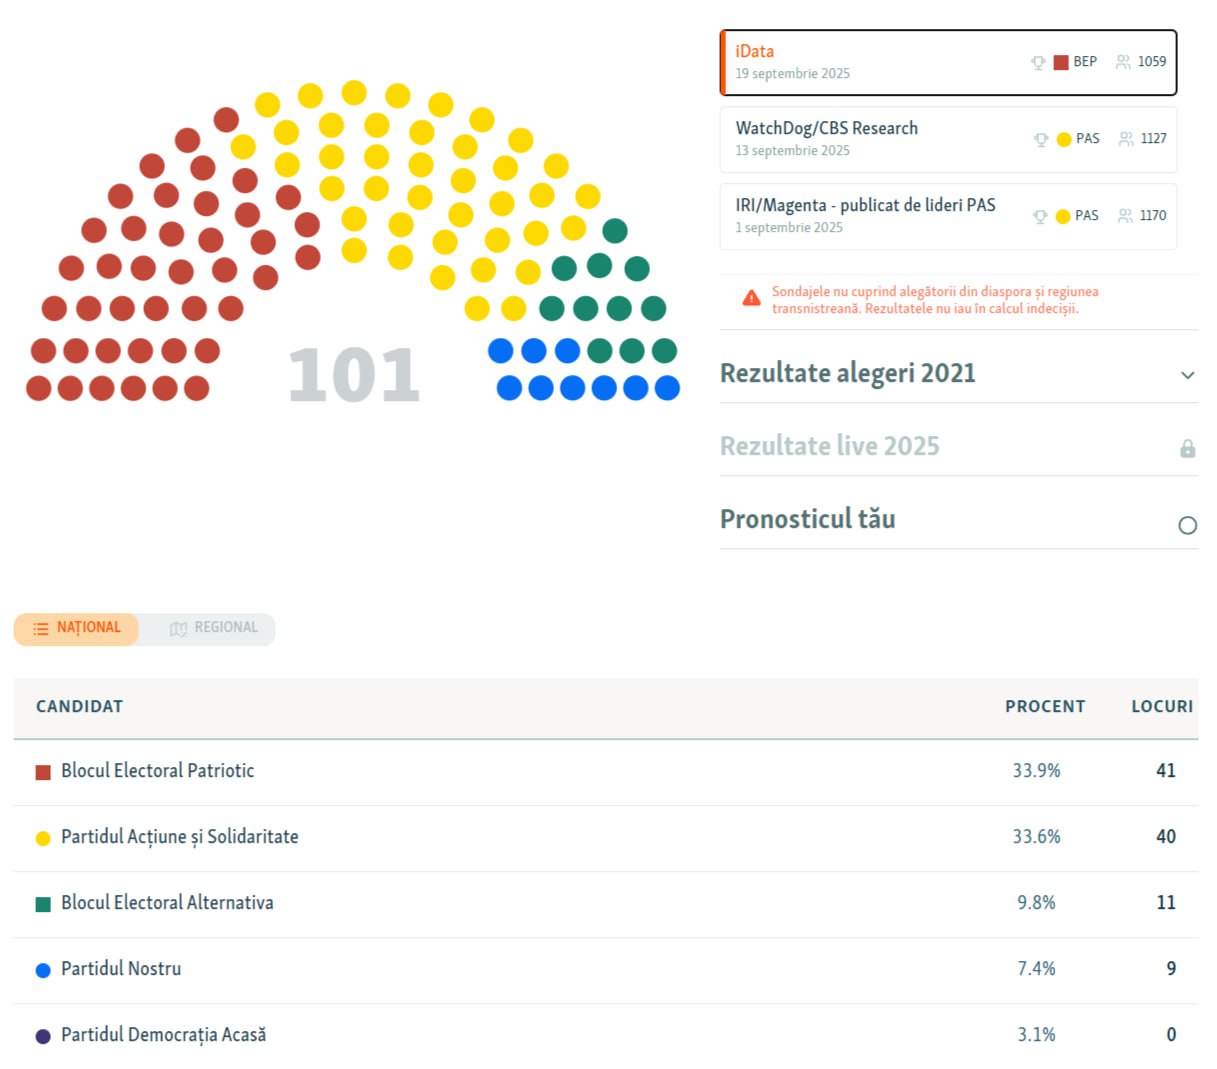Image resolution: width=1217 pixels, height=1069 pixels.
Task: Select the WatchDog/CBS Research poll
Action: point(949,139)
